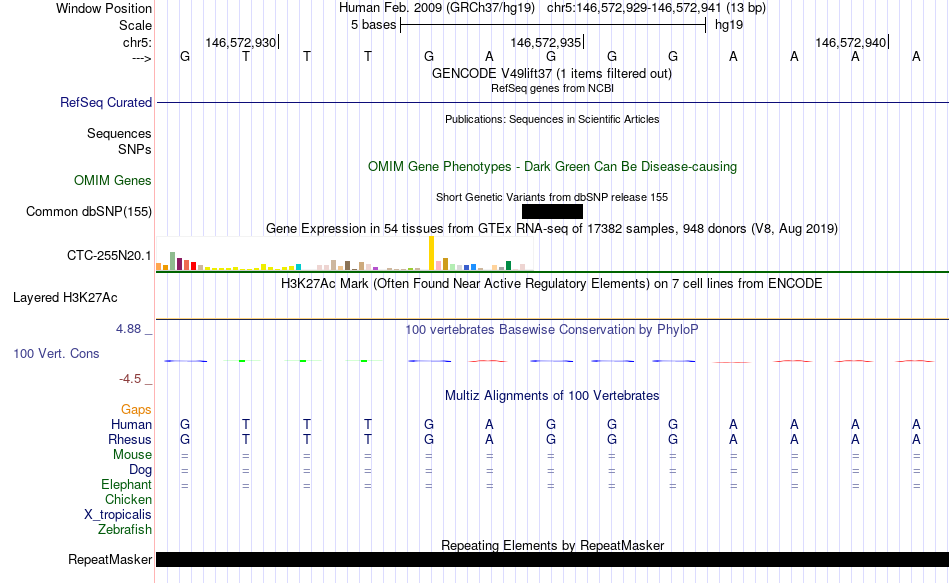The width and height of the screenshot is (950, 583).
Task: Select the Chicken species label
Action: [x=128, y=499]
